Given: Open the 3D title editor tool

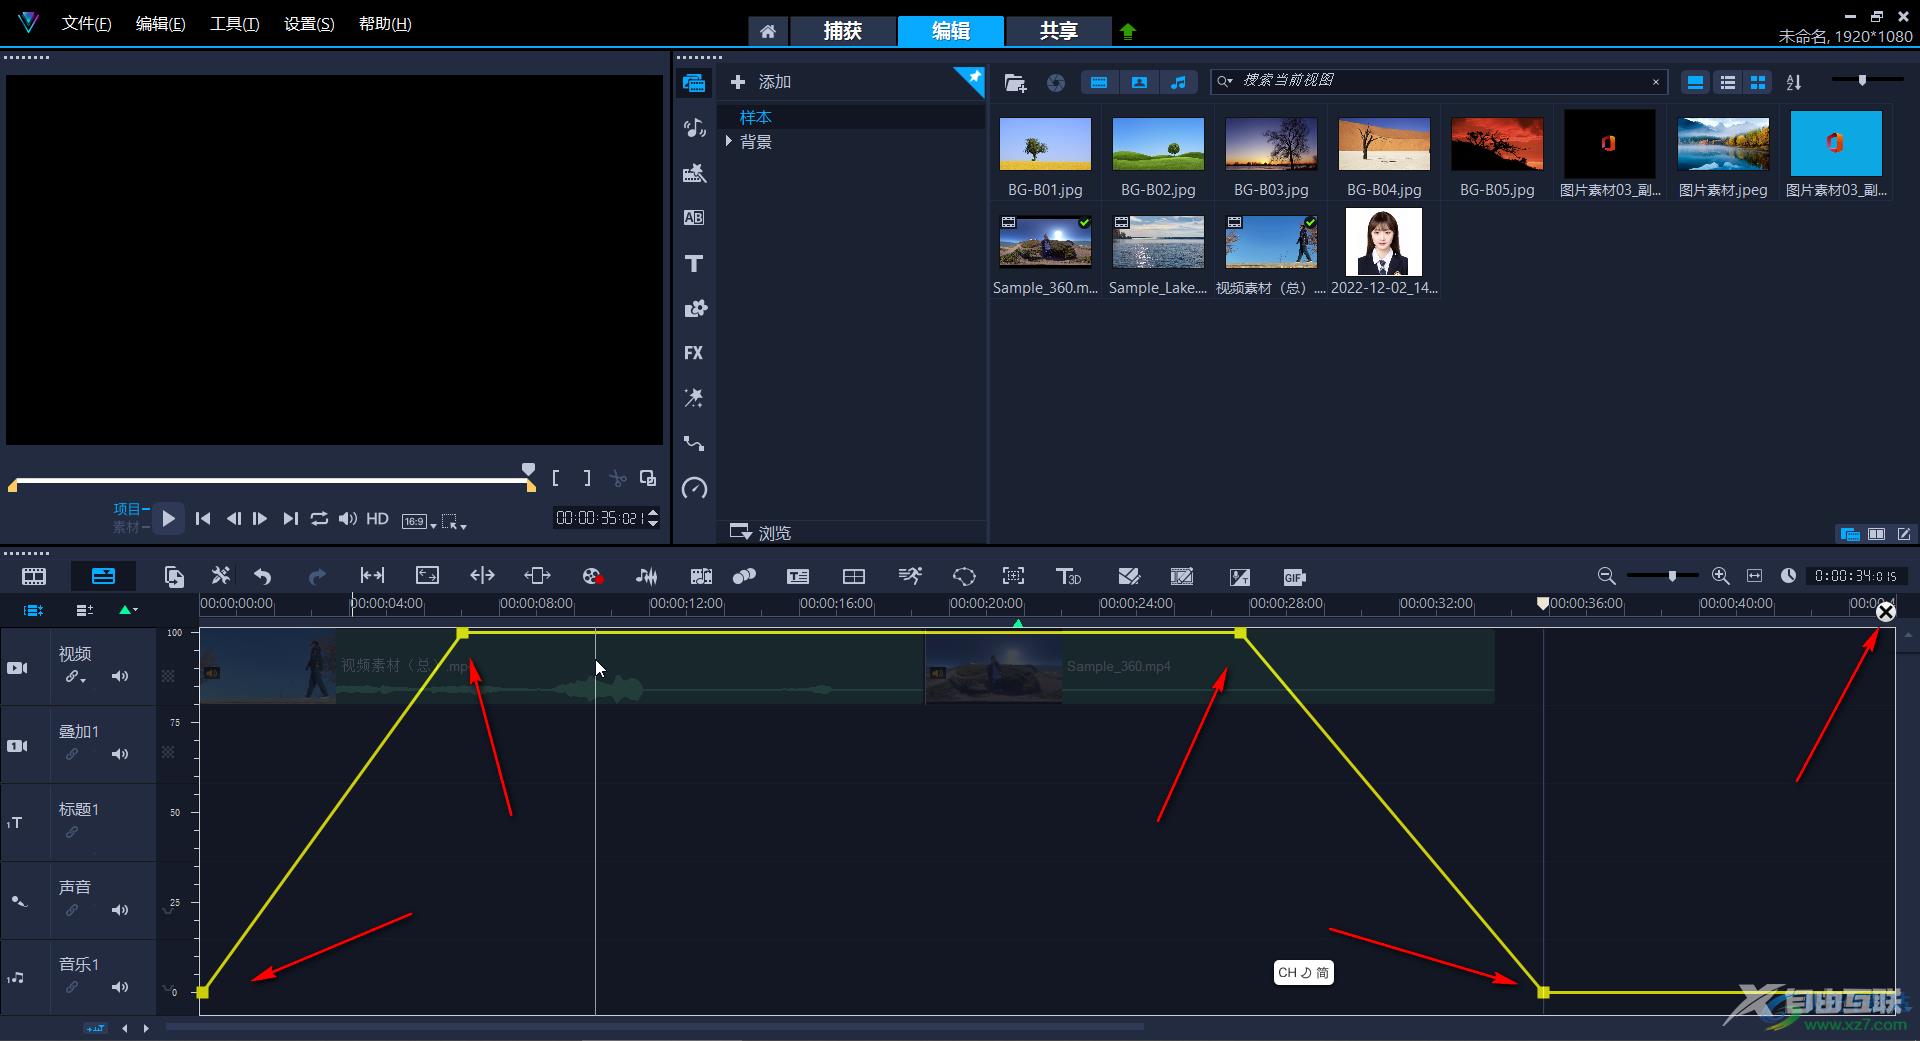Looking at the screenshot, I should pos(1068,576).
